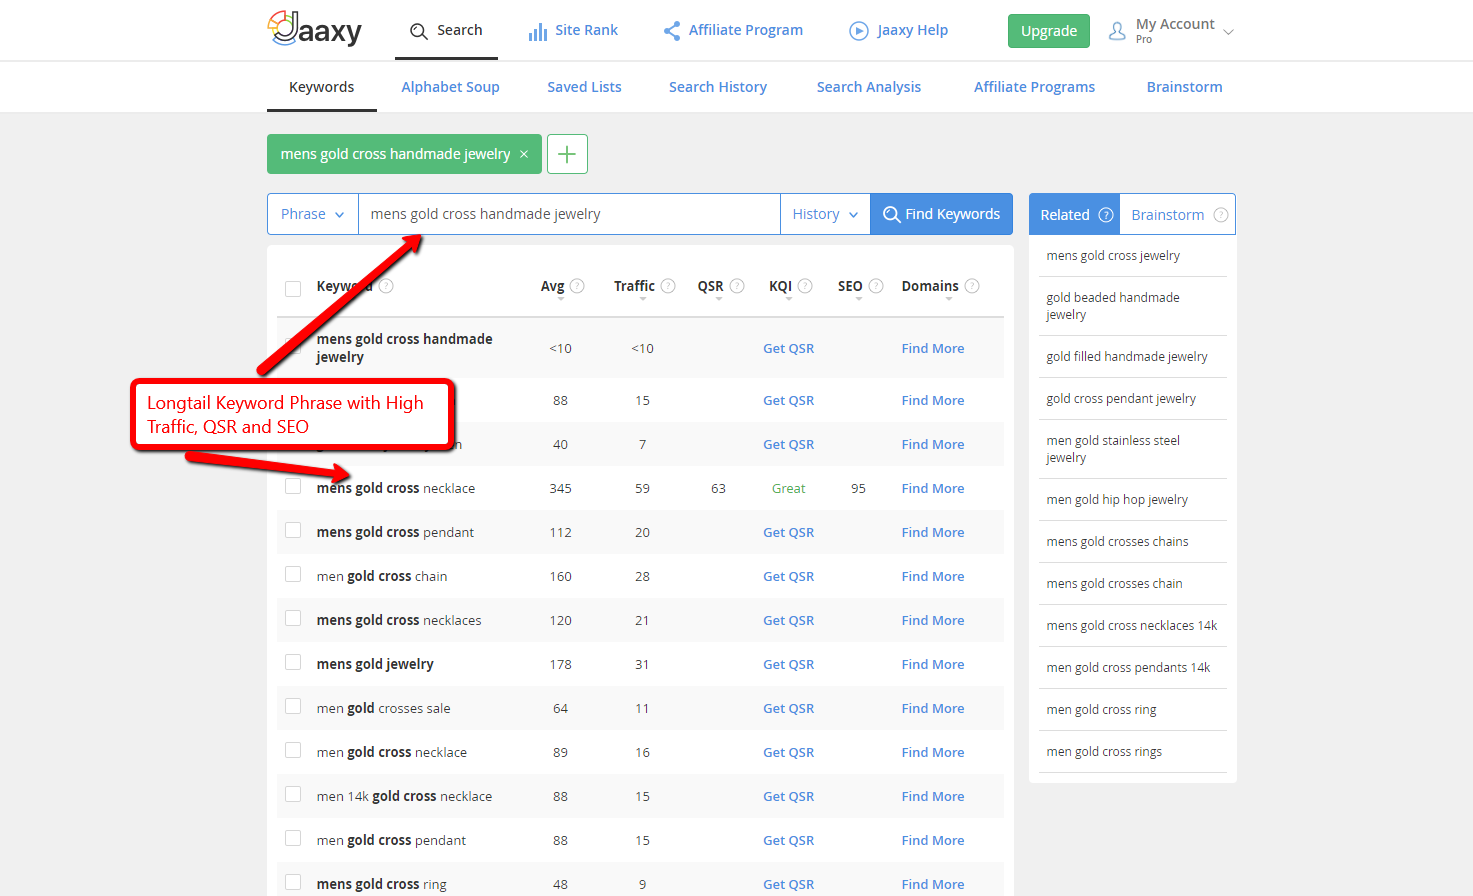Check the men gold cross necklace row
1473x896 pixels.
click(293, 750)
